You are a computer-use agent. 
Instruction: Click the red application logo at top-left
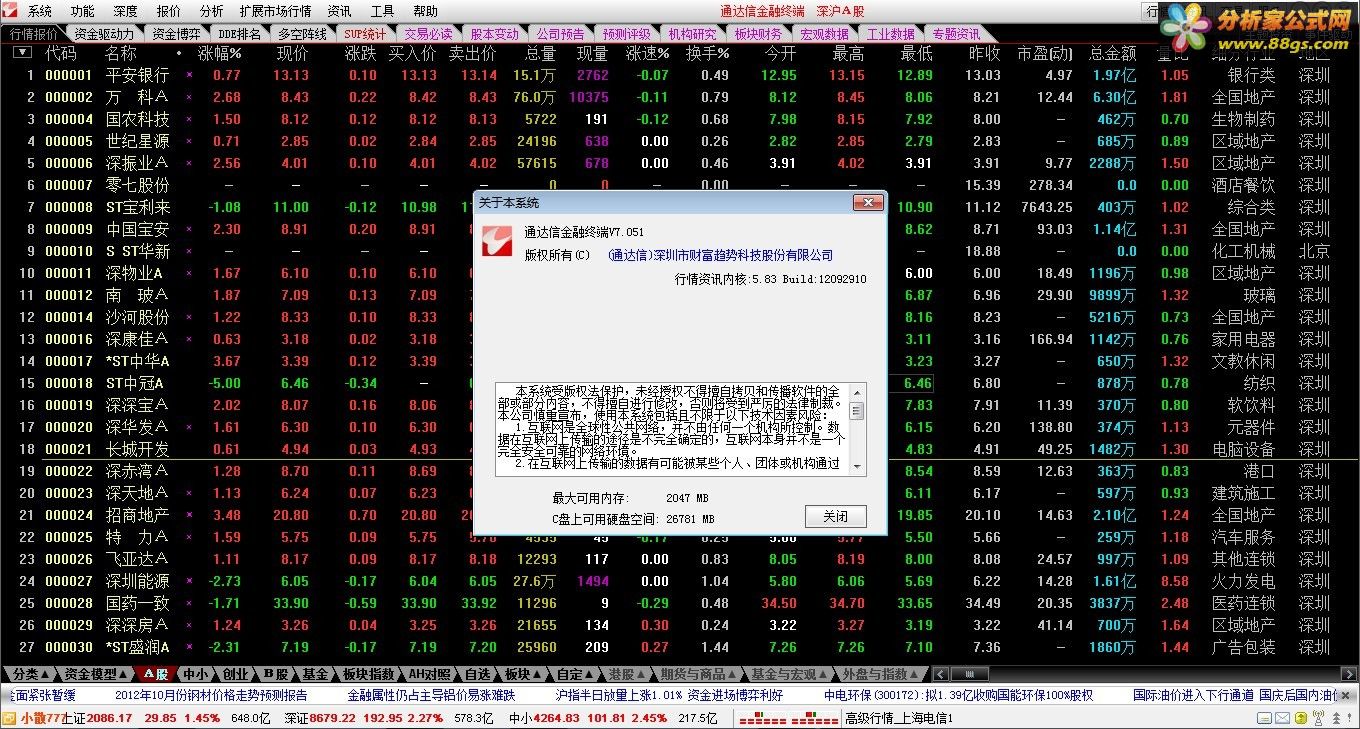click(12, 11)
